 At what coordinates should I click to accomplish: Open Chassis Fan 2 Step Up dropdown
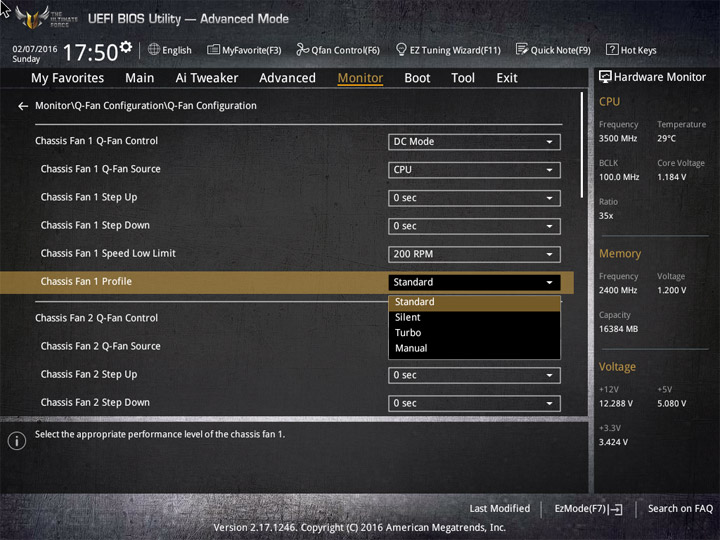474,375
